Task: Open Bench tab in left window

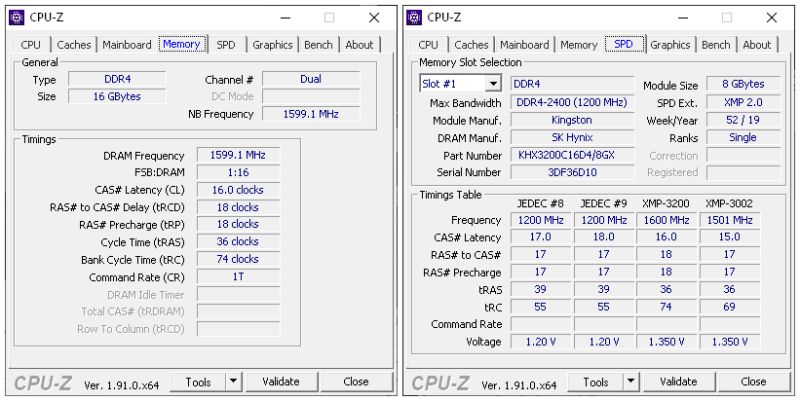Action: pyautogui.click(x=318, y=45)
